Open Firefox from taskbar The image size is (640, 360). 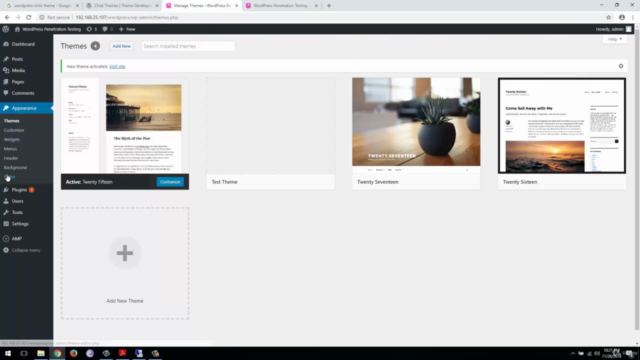tap(73, 353)
